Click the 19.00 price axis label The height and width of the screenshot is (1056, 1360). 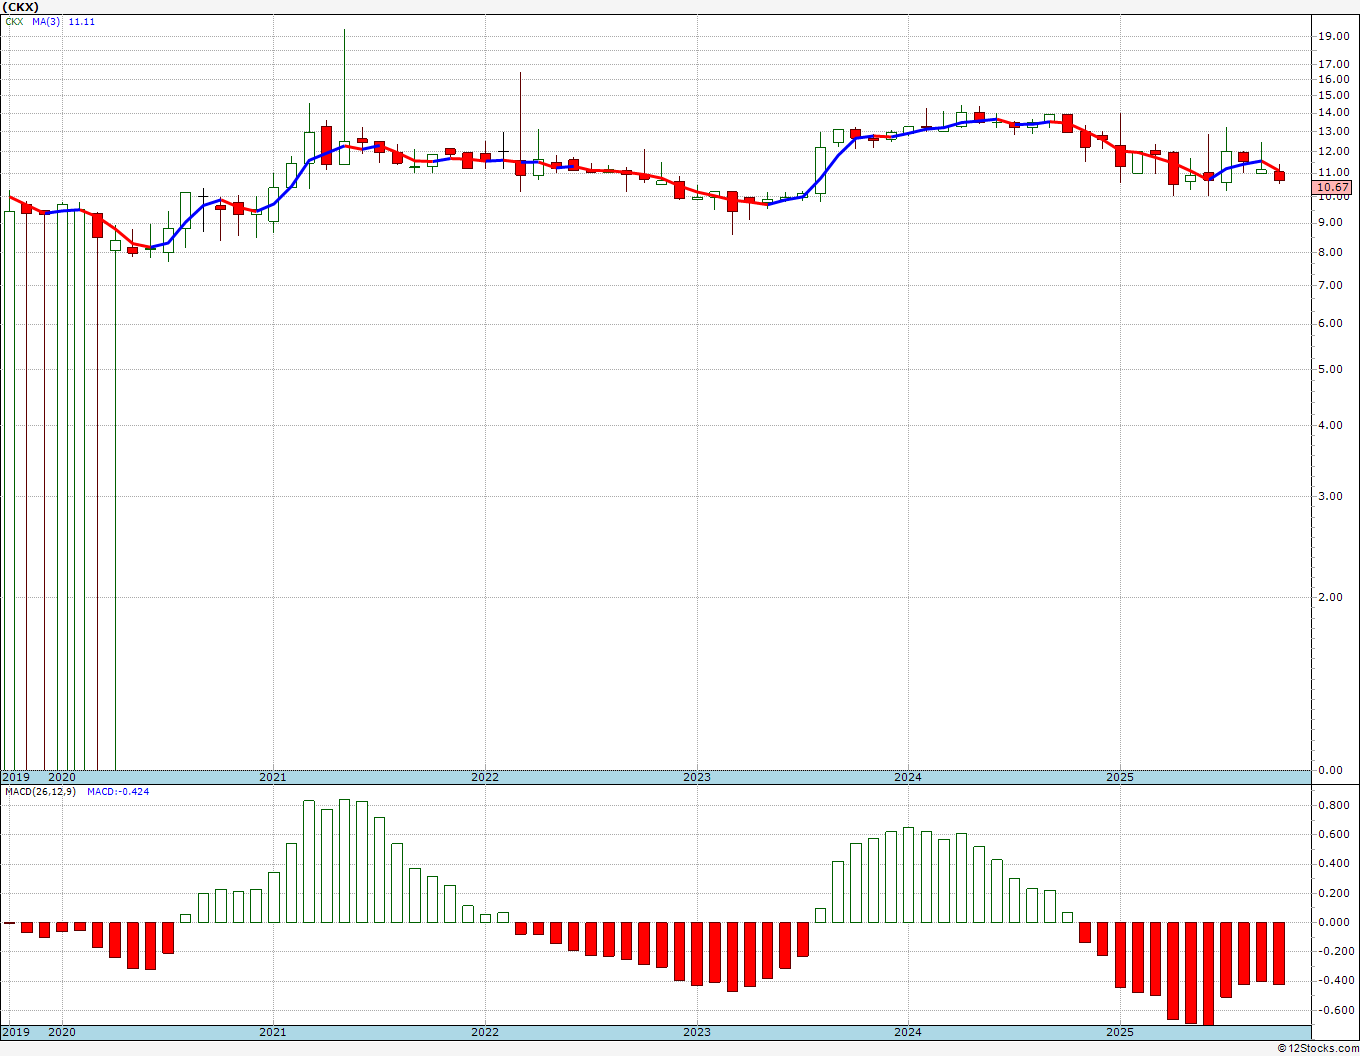point(1332,36)
